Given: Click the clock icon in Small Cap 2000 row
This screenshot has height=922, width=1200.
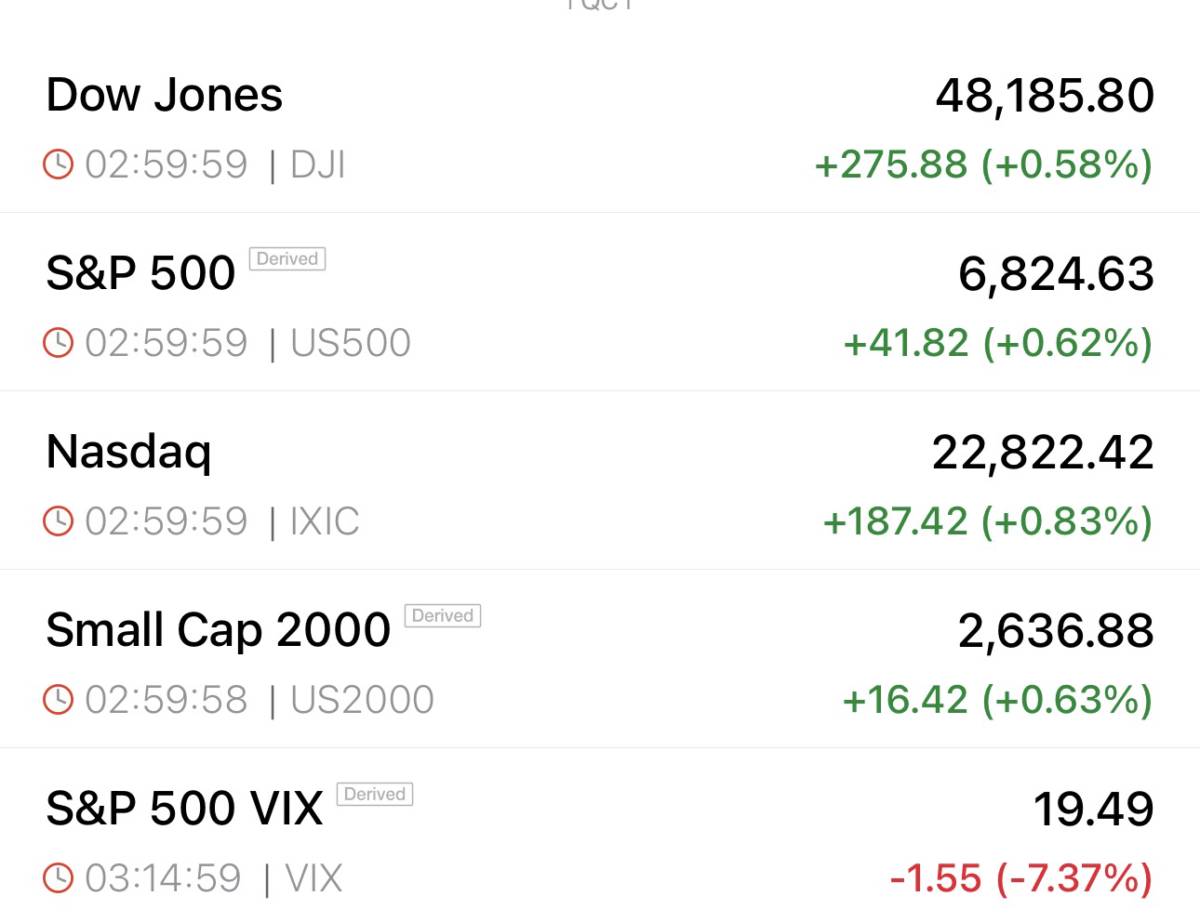Looking at the screenshot, I should [x=59, y=699].
